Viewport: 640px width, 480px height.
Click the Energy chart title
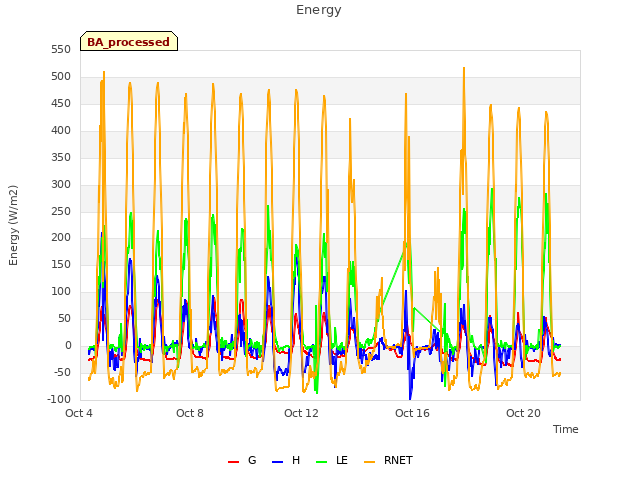(x=318, y=10)
